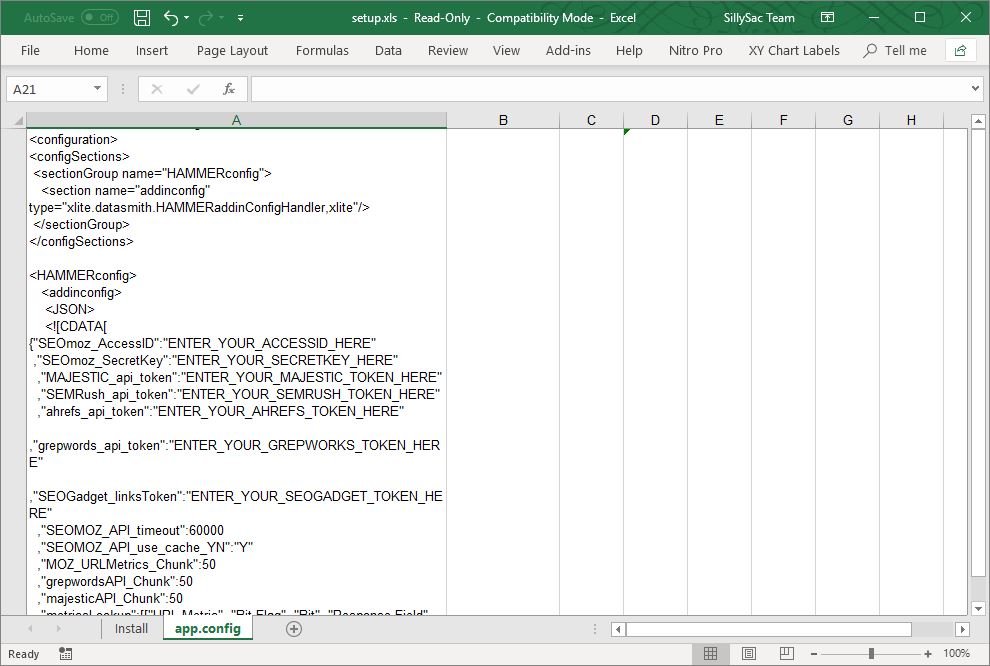
Task: Open Ribbon Display Options icon
Action: (827, 18)
